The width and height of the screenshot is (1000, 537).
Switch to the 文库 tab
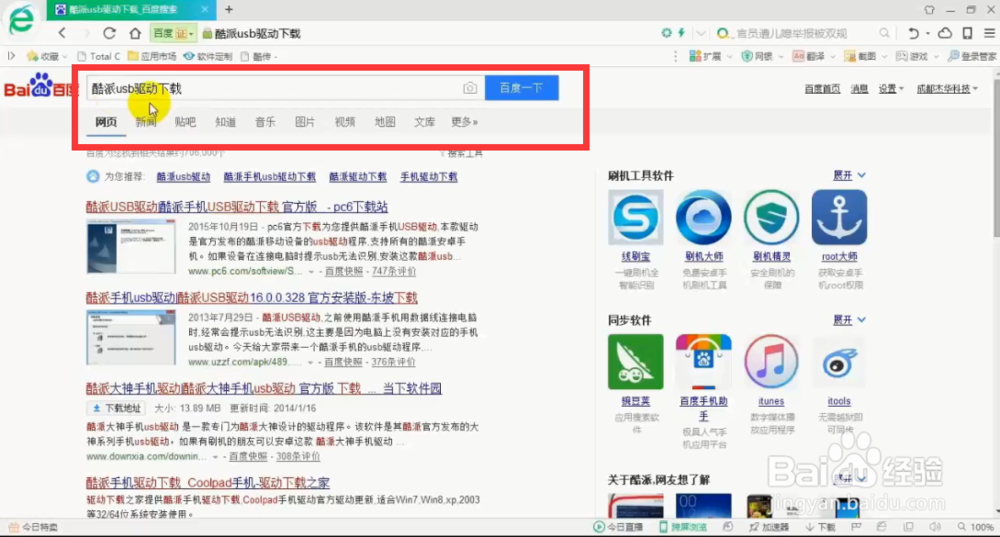click(424, 122)
